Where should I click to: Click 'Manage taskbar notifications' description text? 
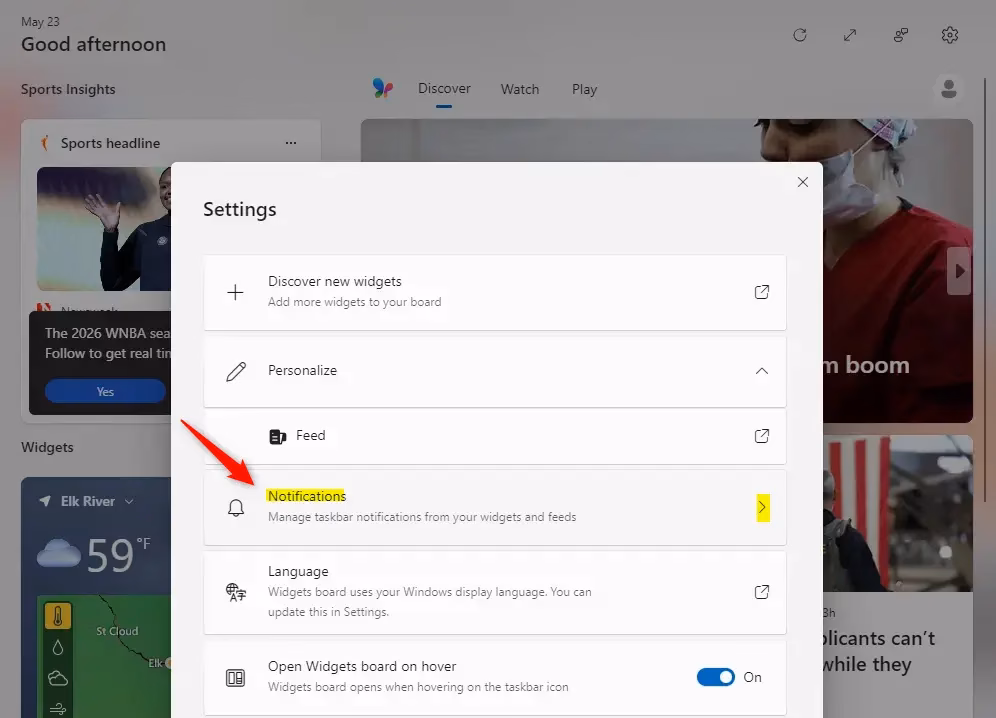click(422, 517)
